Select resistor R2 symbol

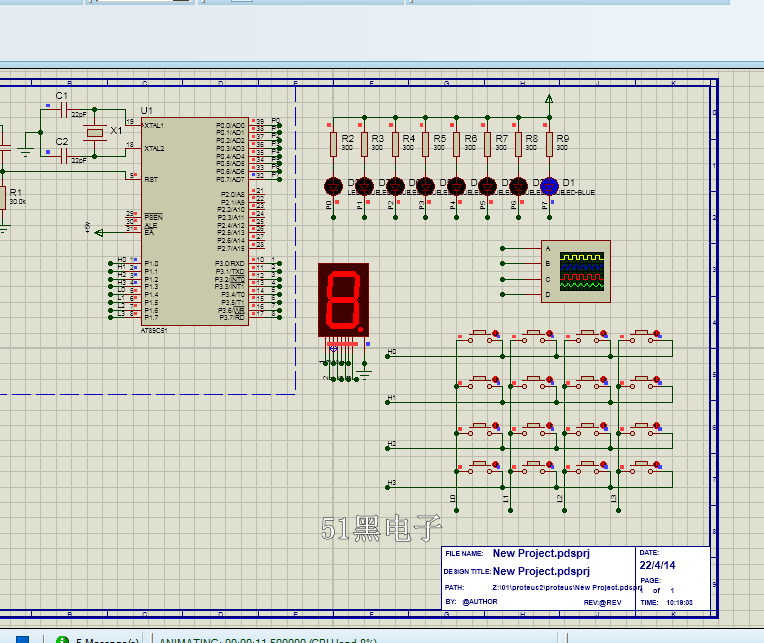pyautogui.click(x=333, y=144)
